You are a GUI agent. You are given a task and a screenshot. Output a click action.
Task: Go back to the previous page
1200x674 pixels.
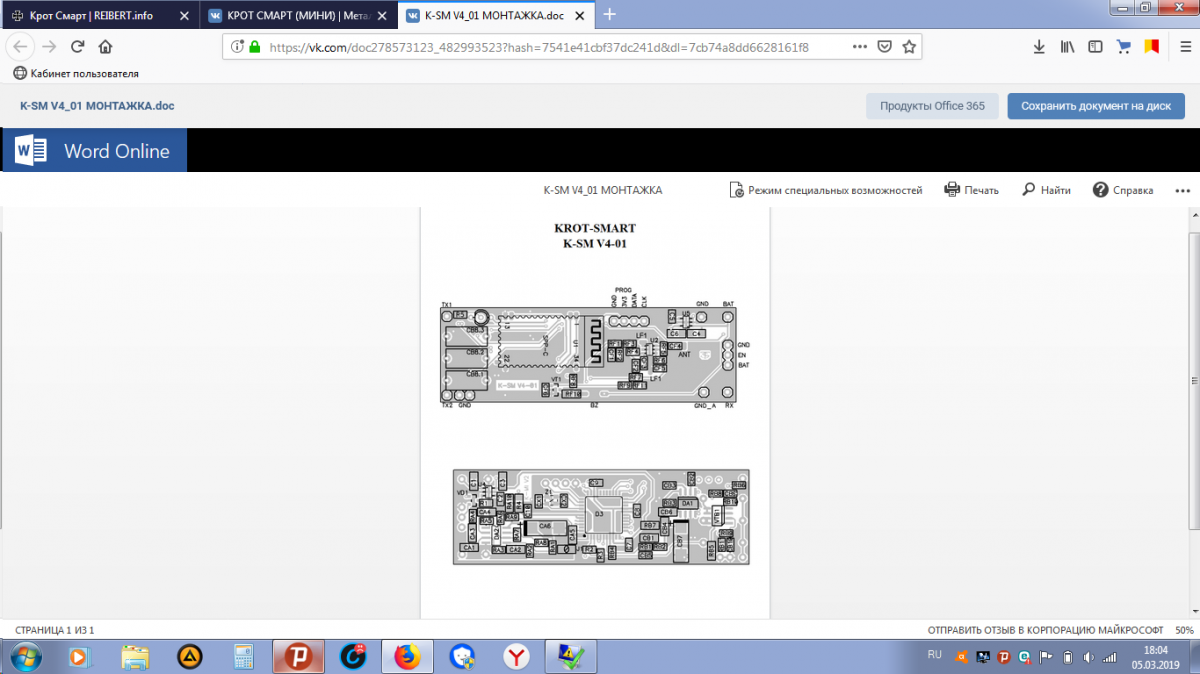pos(20,47)
